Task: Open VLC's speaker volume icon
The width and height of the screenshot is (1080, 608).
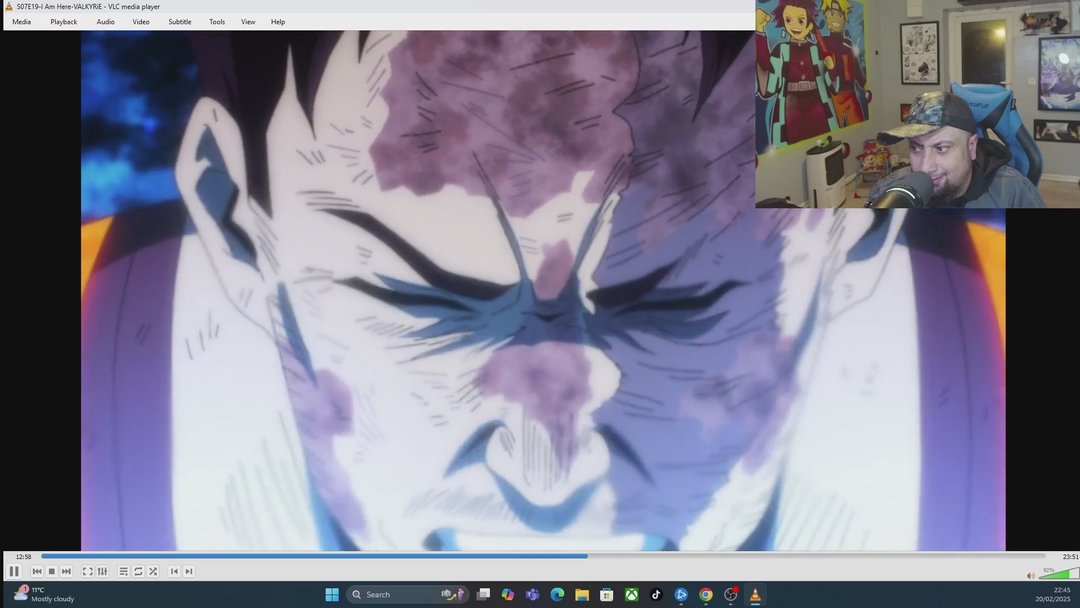Action: pyautogui.click(x=1031, y=574)
